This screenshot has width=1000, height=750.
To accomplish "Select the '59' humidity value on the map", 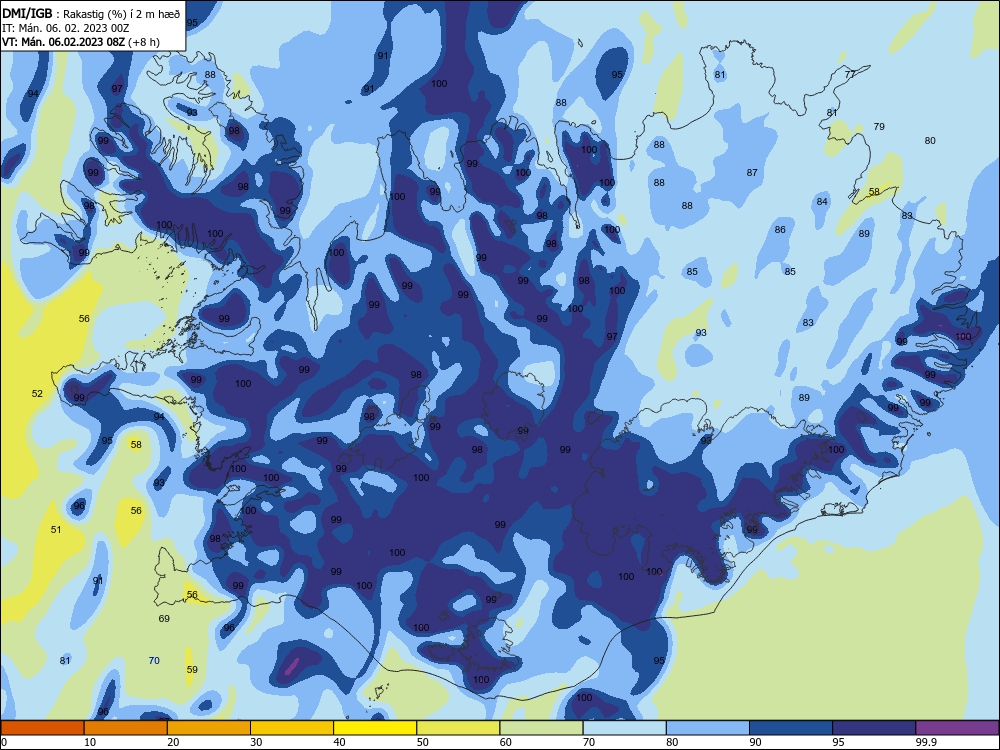I will click(193, 670).
